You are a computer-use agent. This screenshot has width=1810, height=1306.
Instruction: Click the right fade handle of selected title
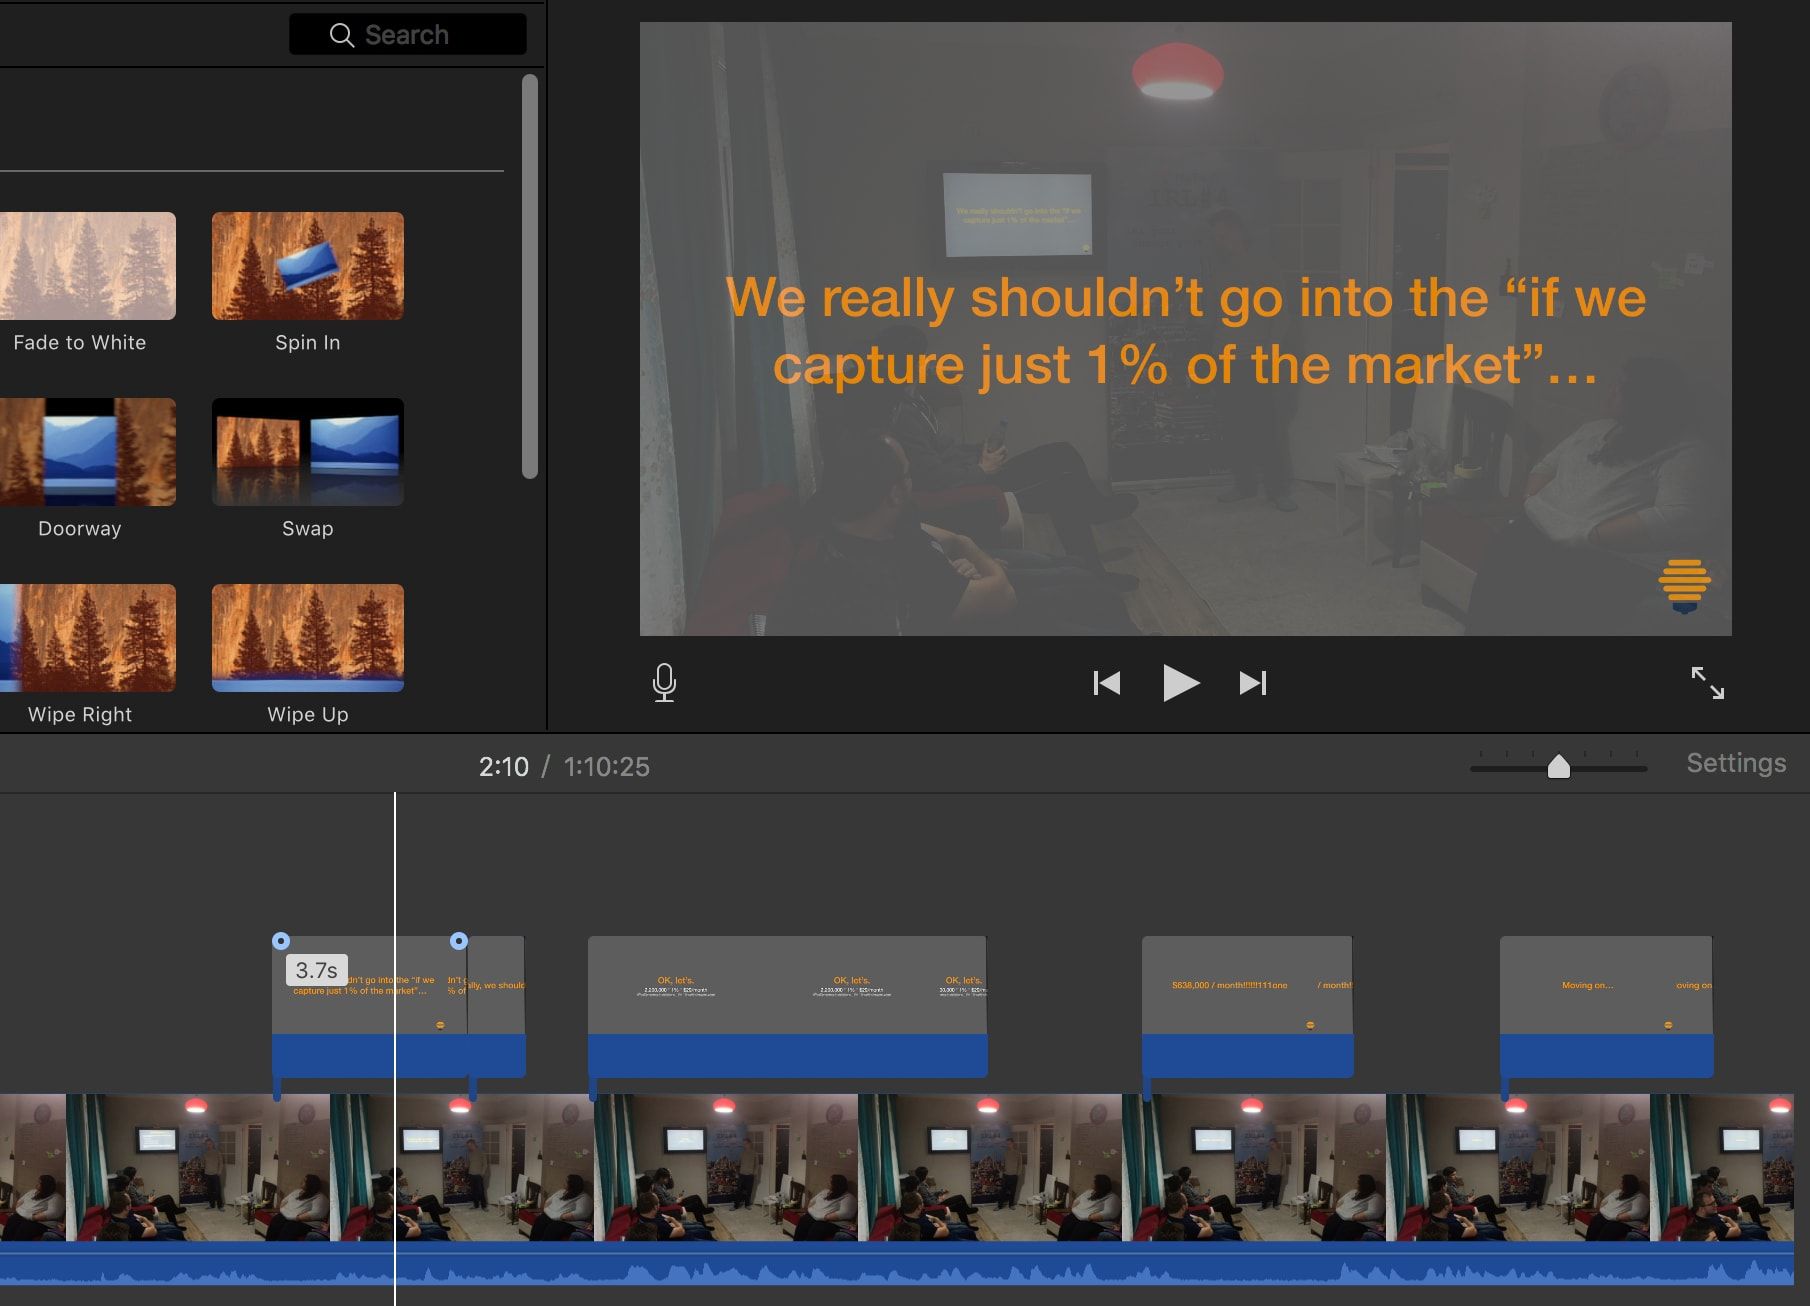coord(459,941)
